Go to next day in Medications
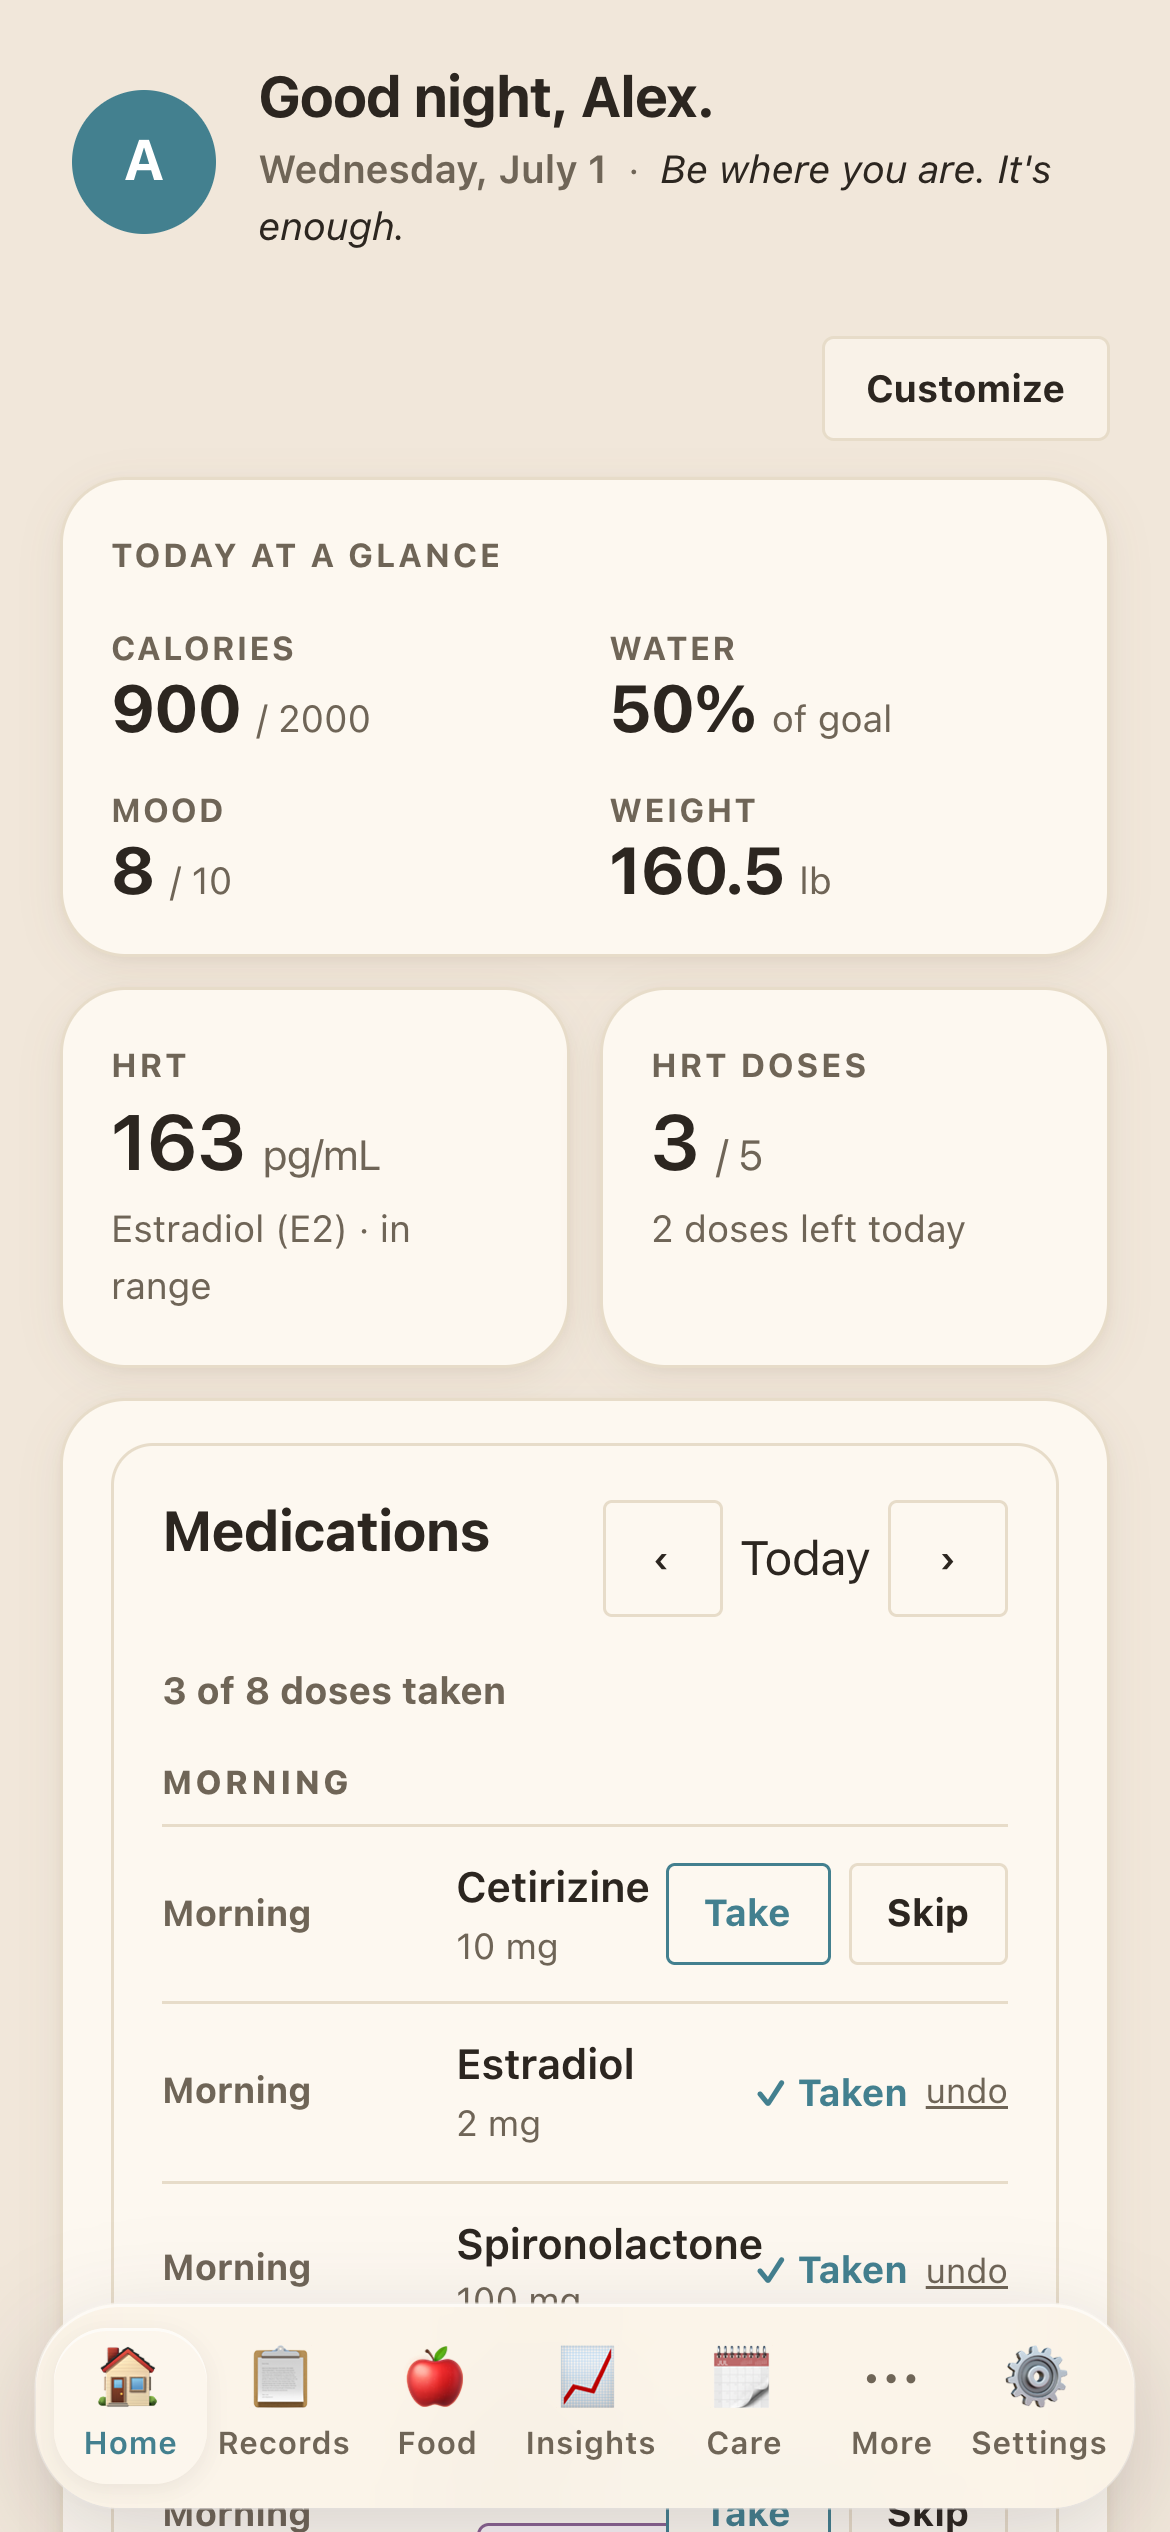Viewport: 1170px width, 2532px height. click(948, 1558)
